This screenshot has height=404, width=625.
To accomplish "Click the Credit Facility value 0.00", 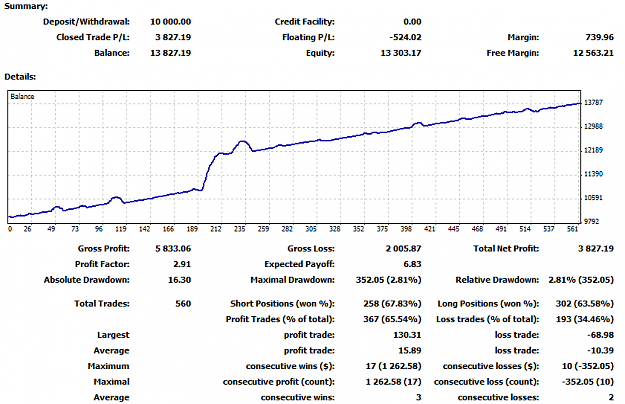I will tap(412, 22).
